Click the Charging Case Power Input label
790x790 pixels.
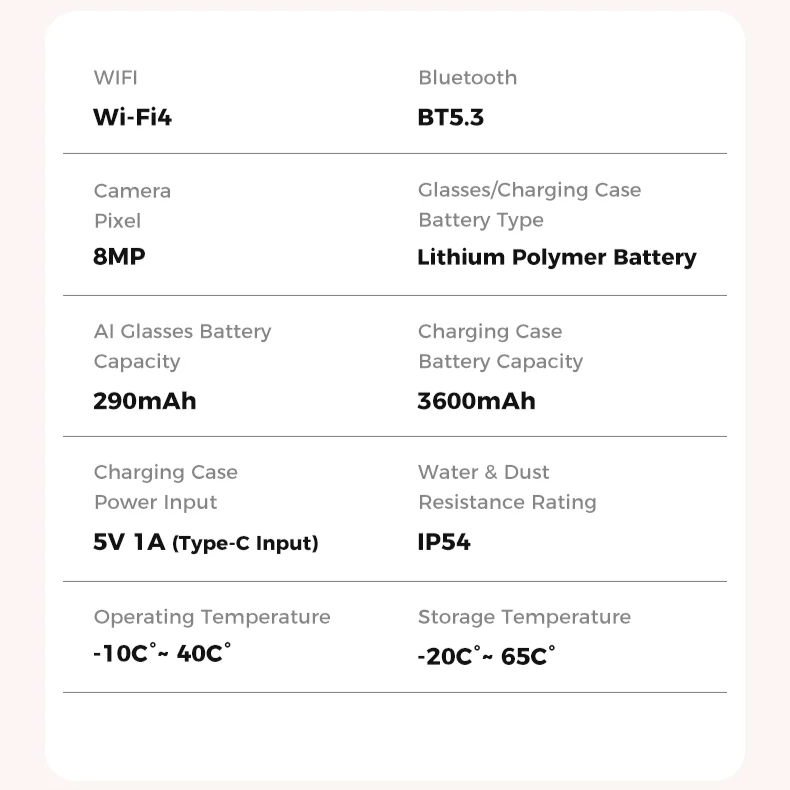pos(165,487)
